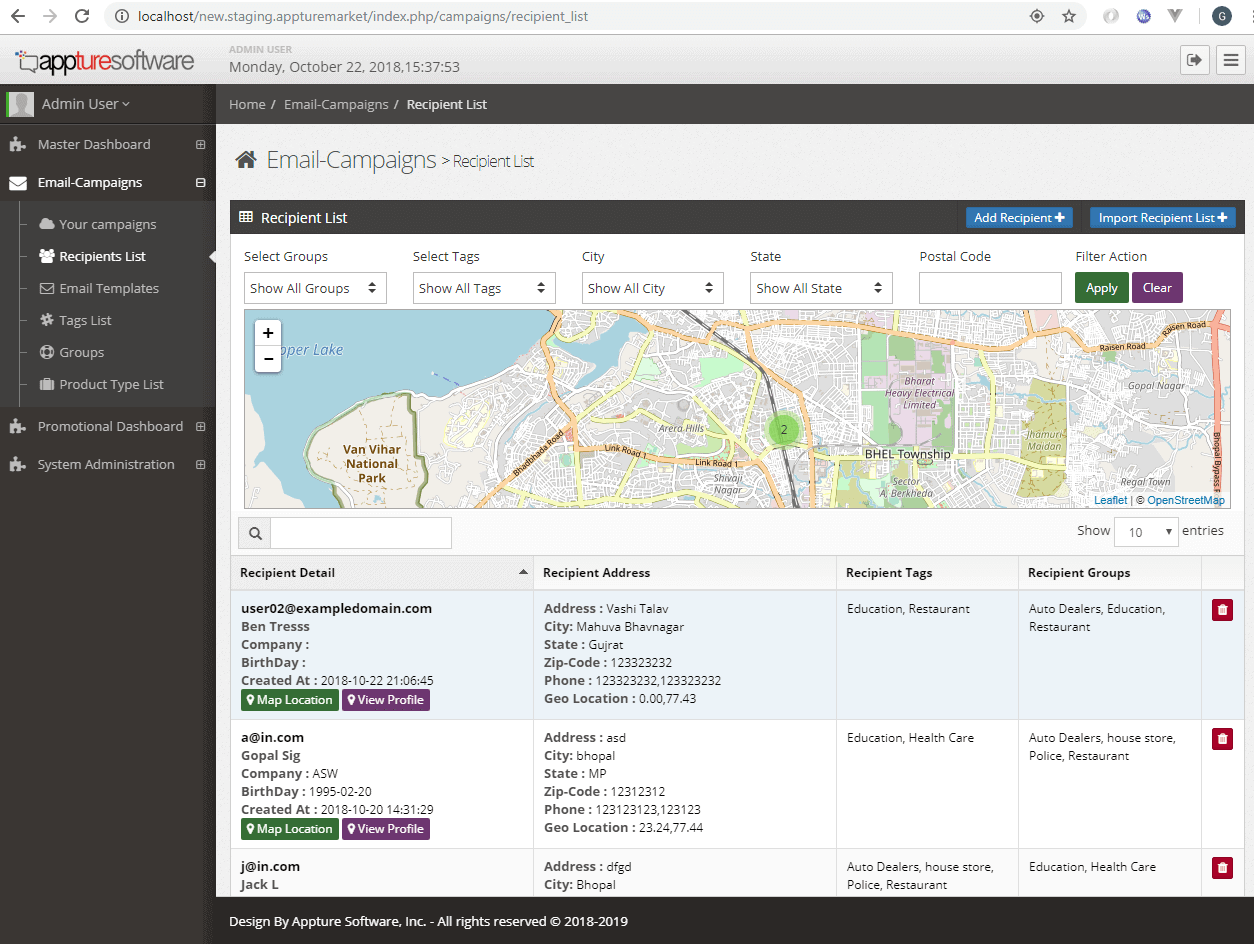View Profile of Gopal Sig
This screenshot has width=1254, height=944.
(x=386, y=829)
